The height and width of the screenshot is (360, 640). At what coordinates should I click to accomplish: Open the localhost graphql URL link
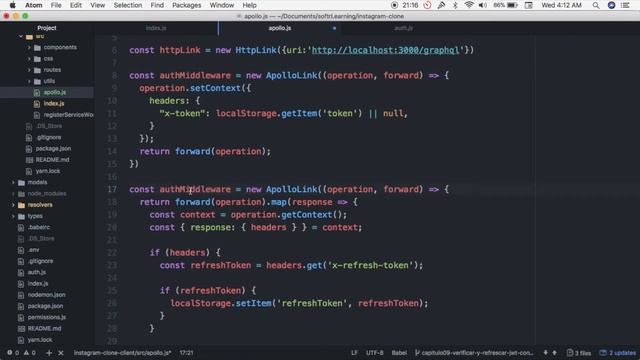(385, 50)
